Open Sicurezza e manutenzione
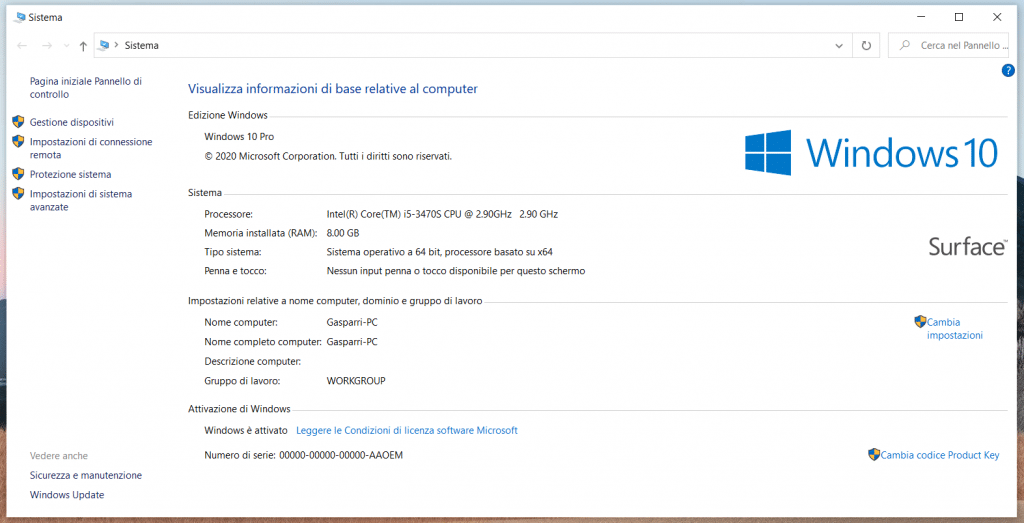Screen dimensions: 1024x523 pos(86,476)
